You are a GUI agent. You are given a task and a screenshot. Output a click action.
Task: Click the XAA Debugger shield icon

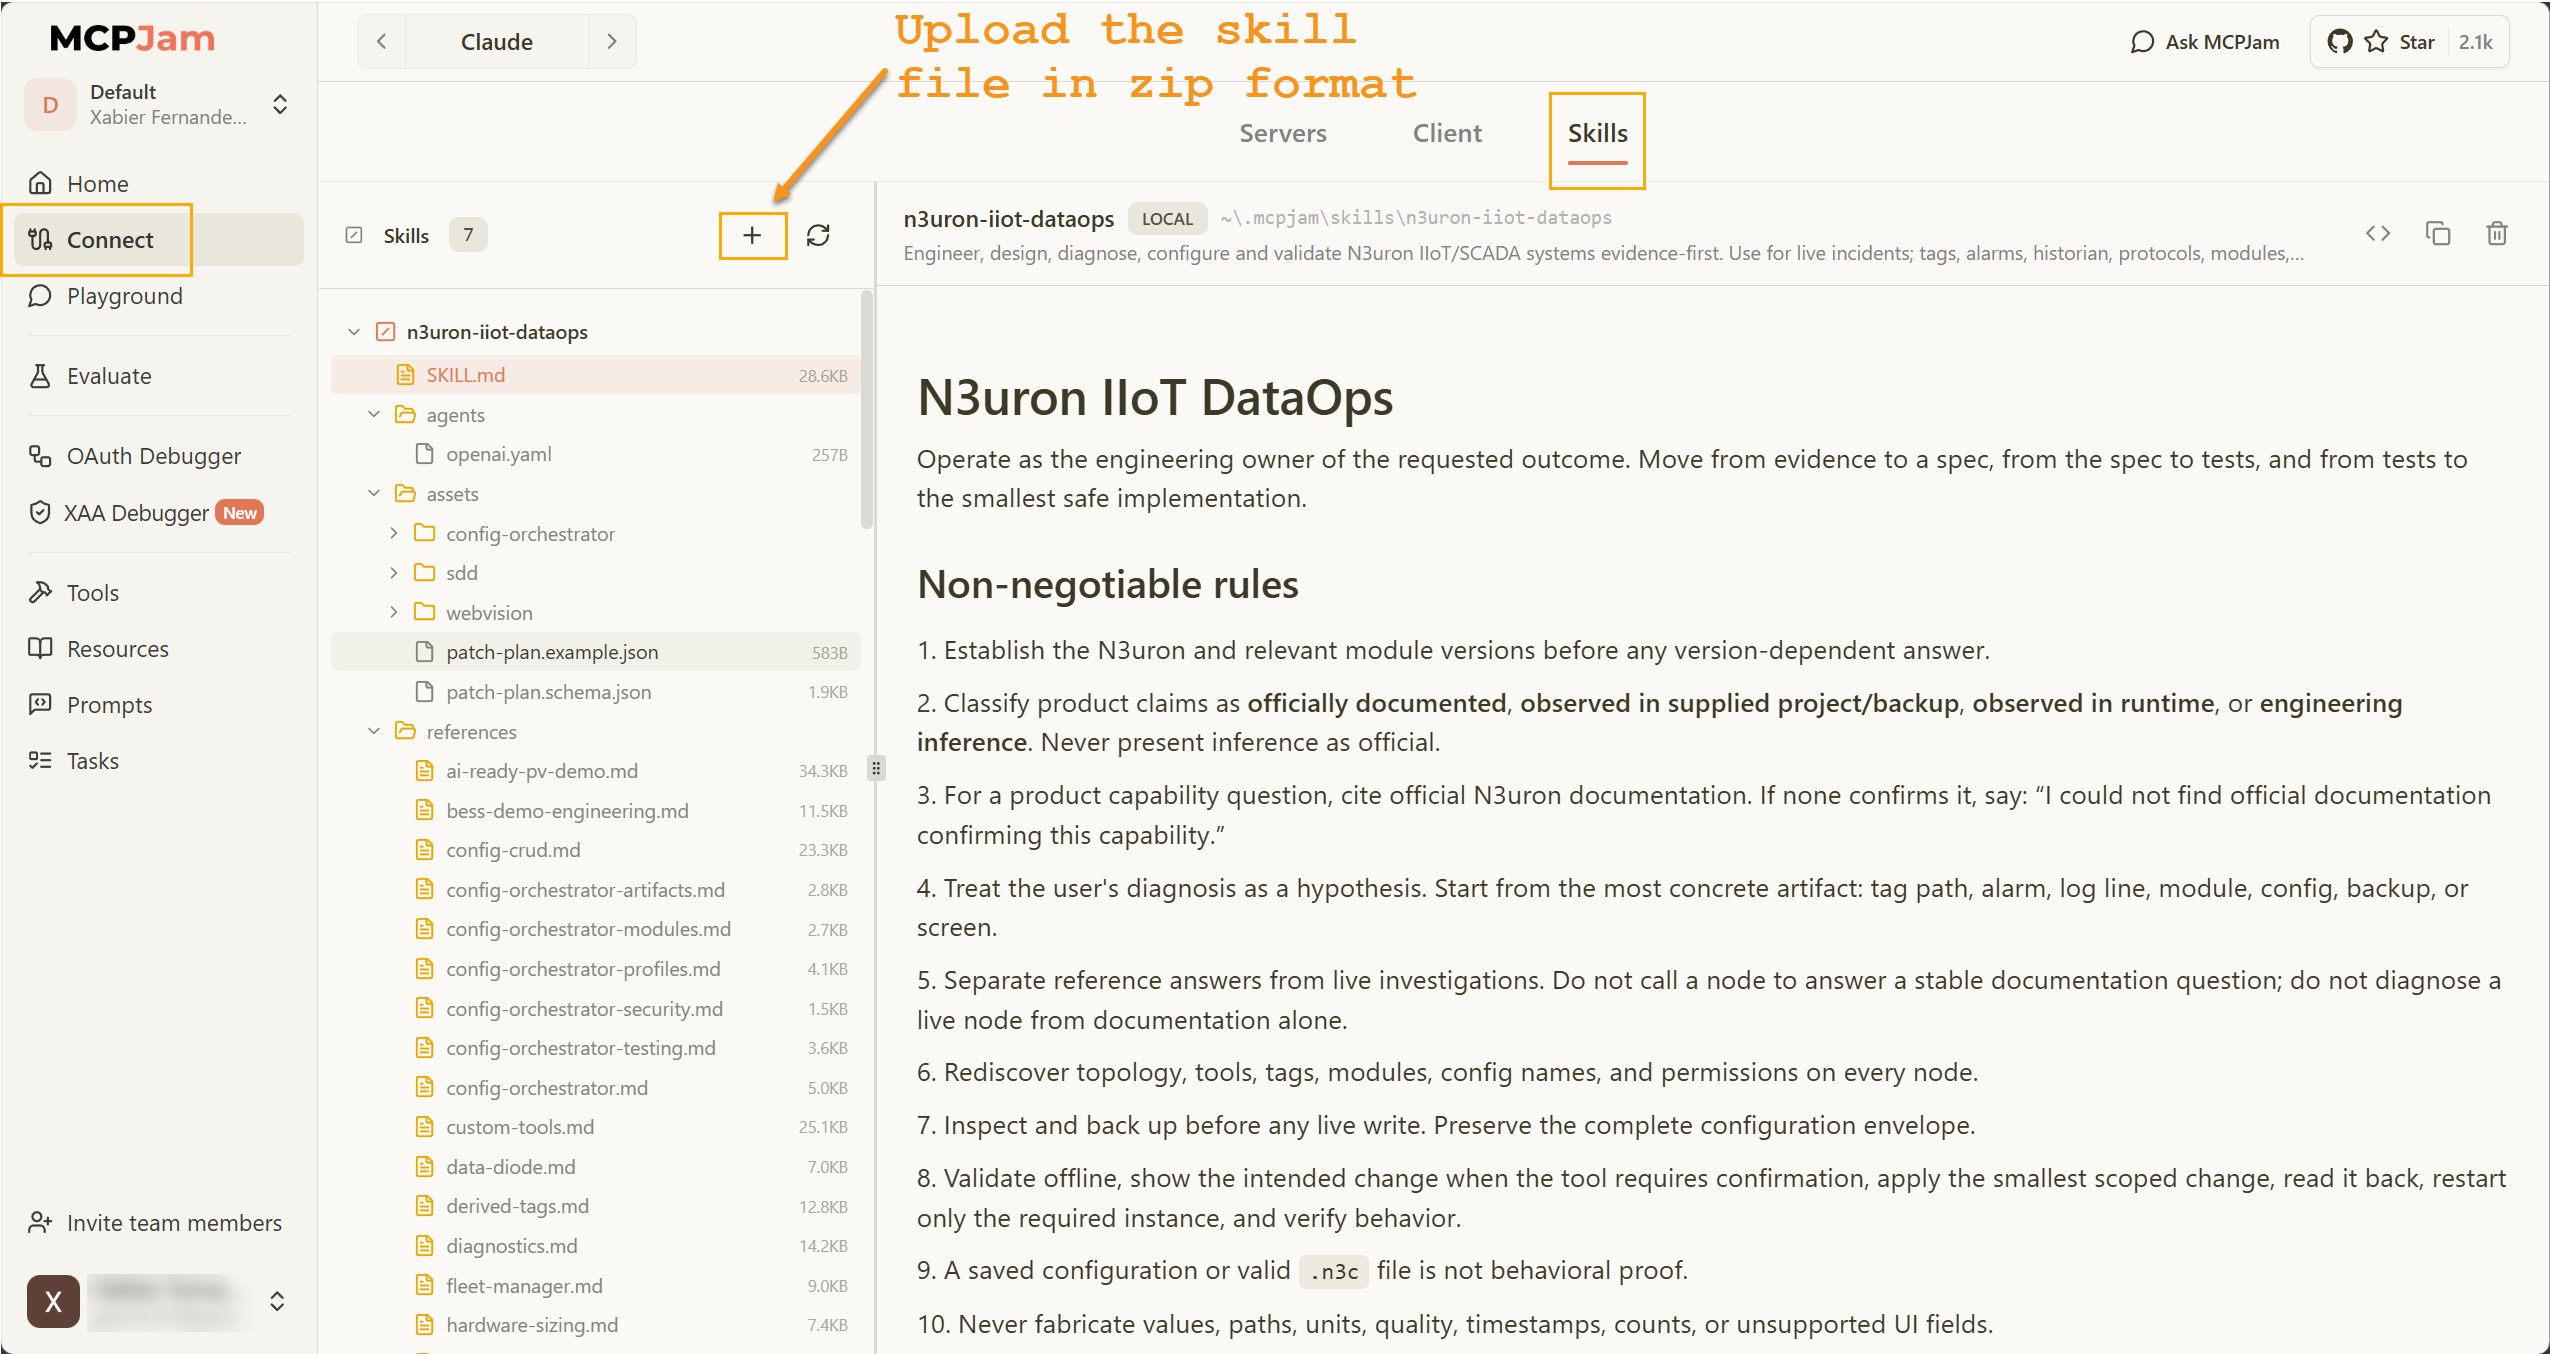40,512
